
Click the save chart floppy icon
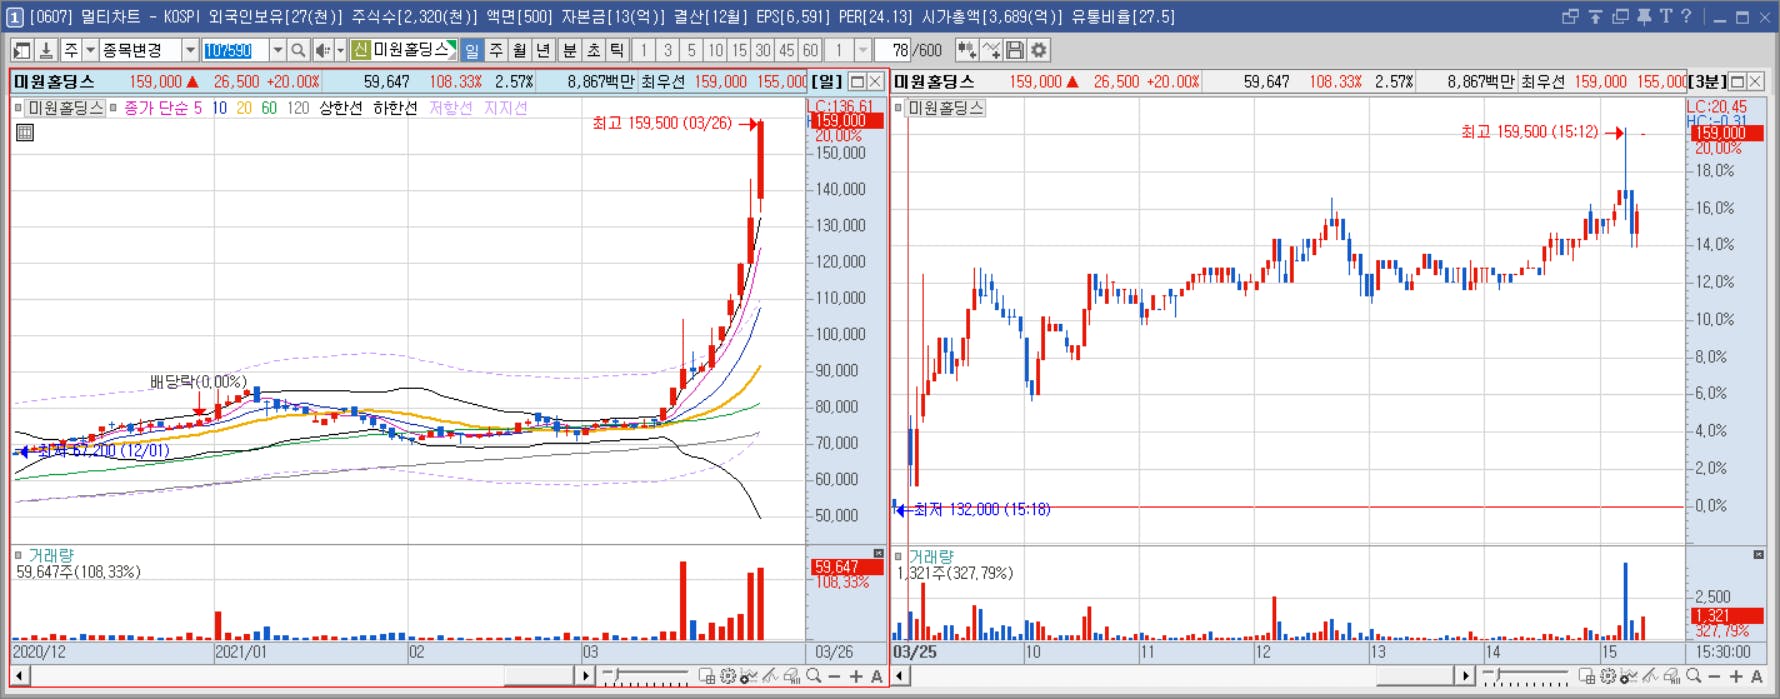point(1015,50)
